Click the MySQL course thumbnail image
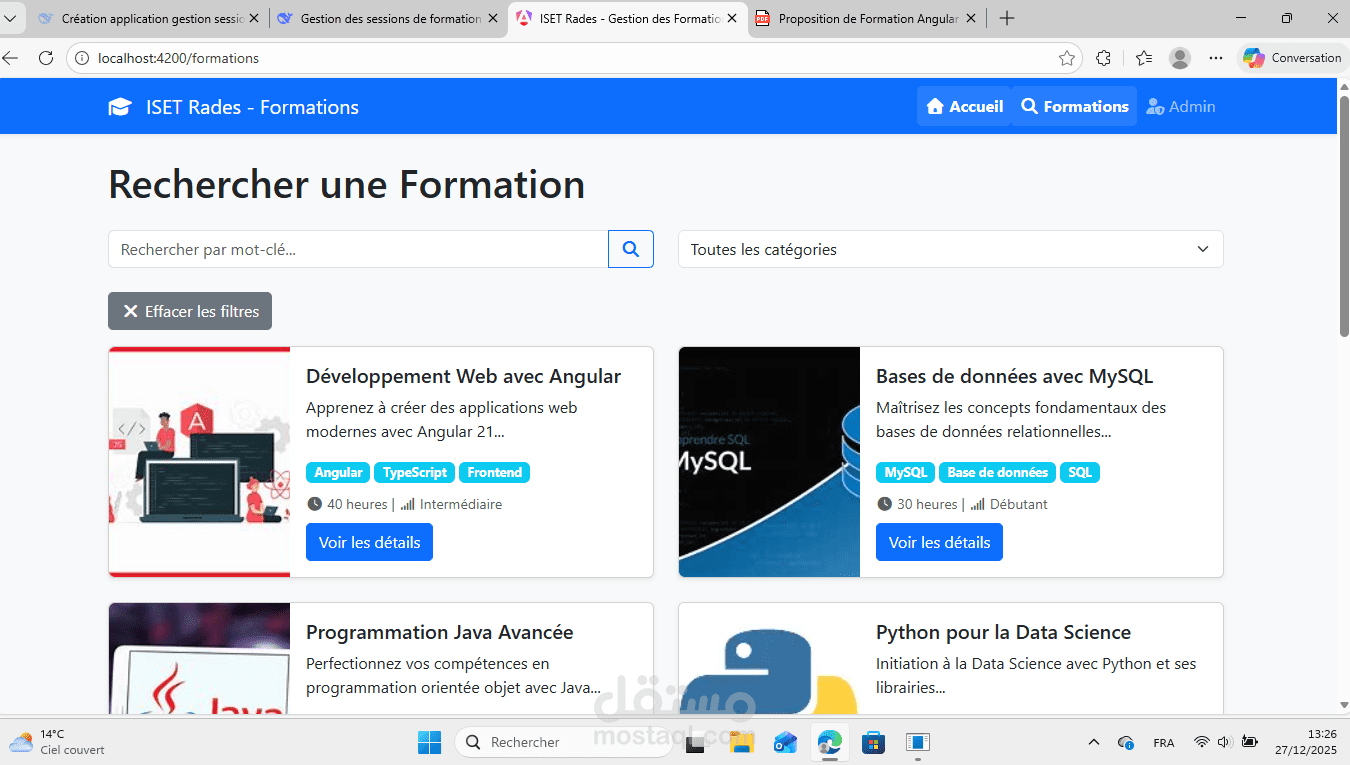 769,462
